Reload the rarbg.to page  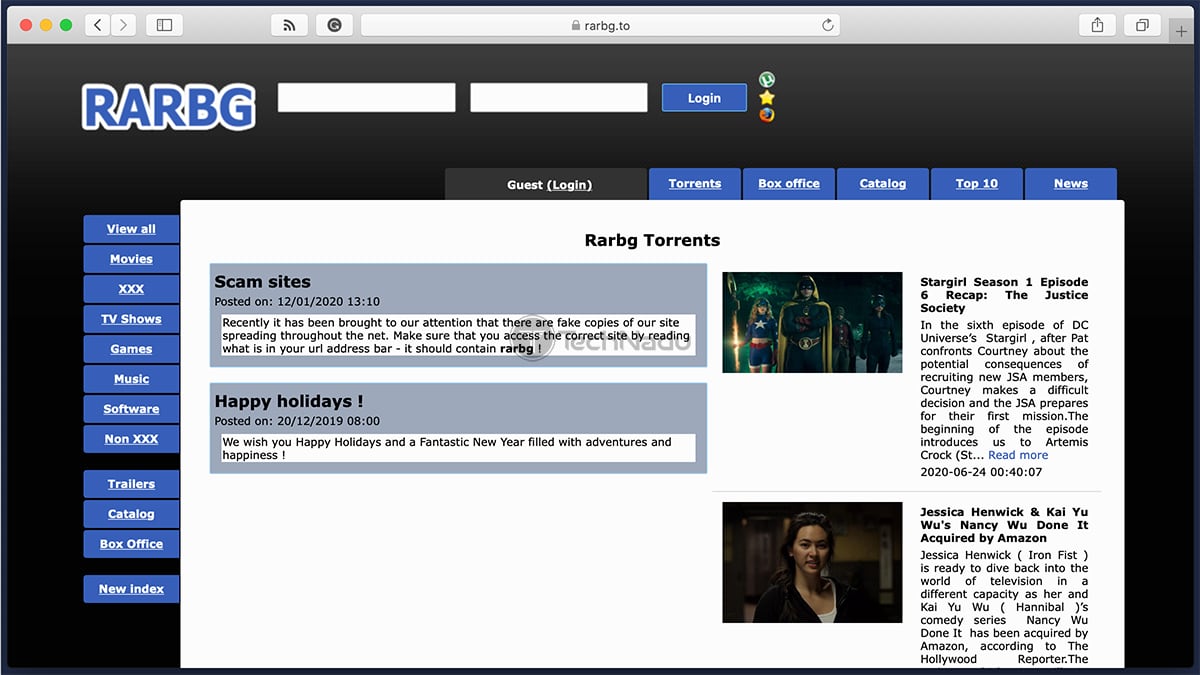pyautogui.click(x=828, y=25)
